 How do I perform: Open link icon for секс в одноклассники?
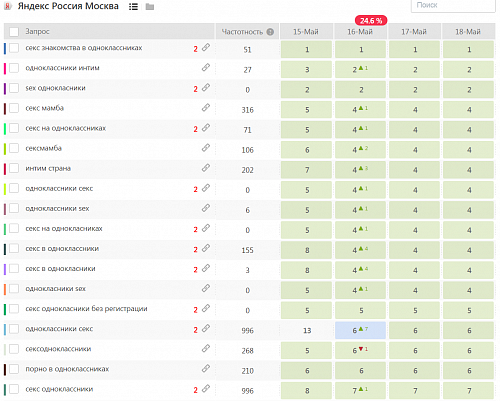coord(206,248)
